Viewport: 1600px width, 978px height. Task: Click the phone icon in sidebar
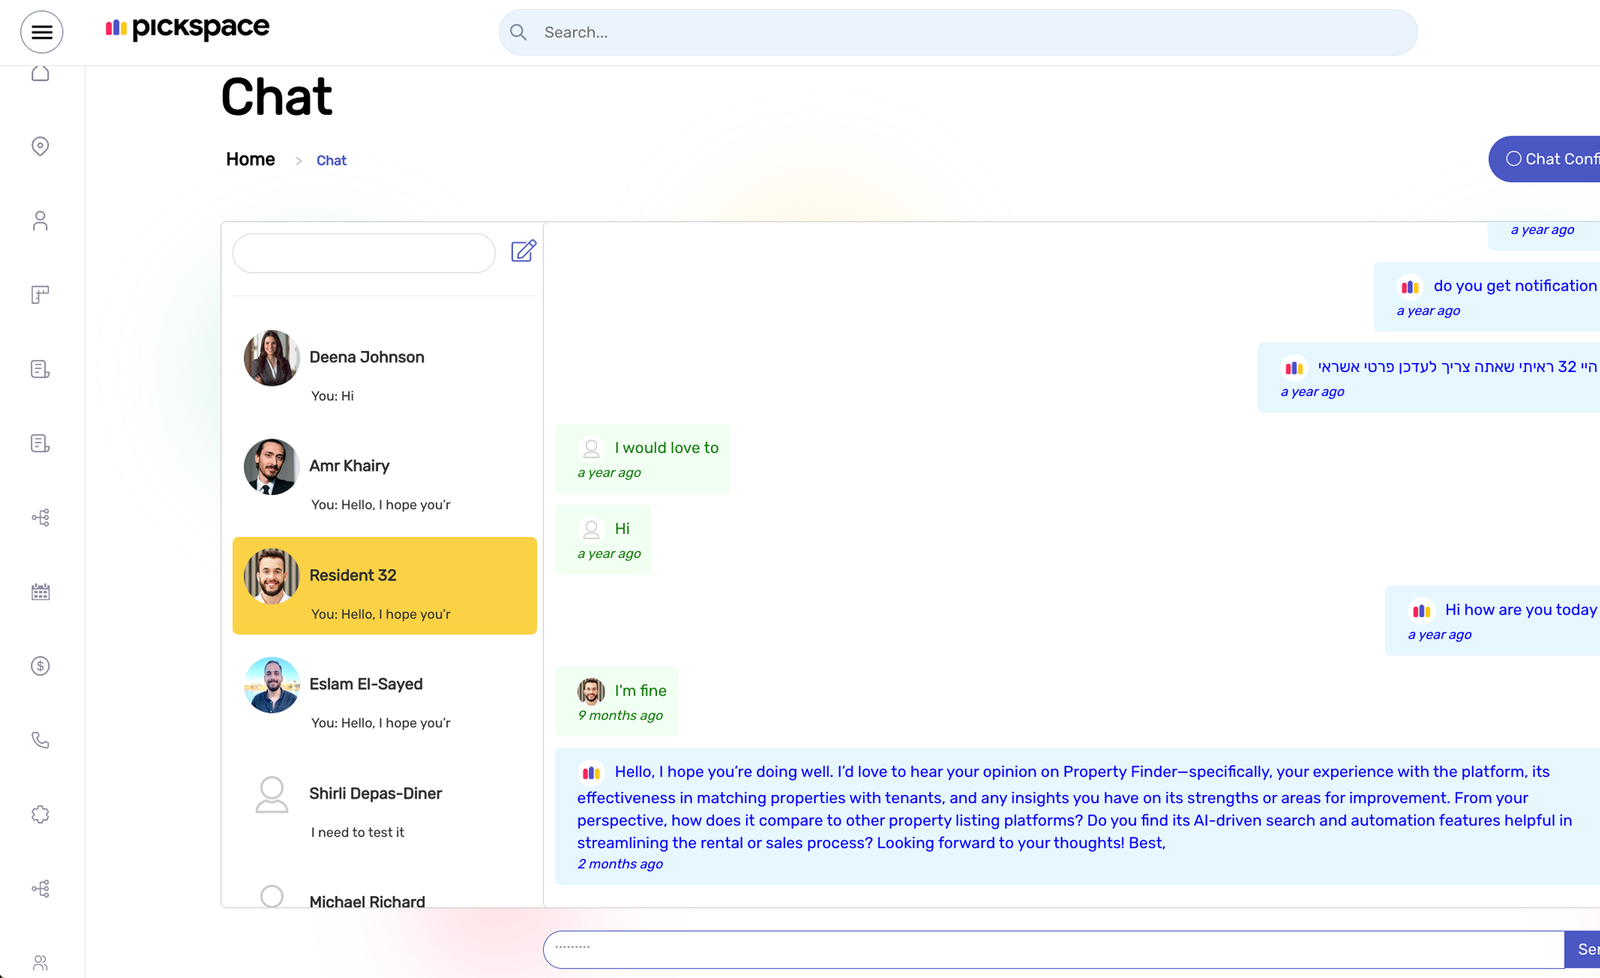(x=40, y=740)
